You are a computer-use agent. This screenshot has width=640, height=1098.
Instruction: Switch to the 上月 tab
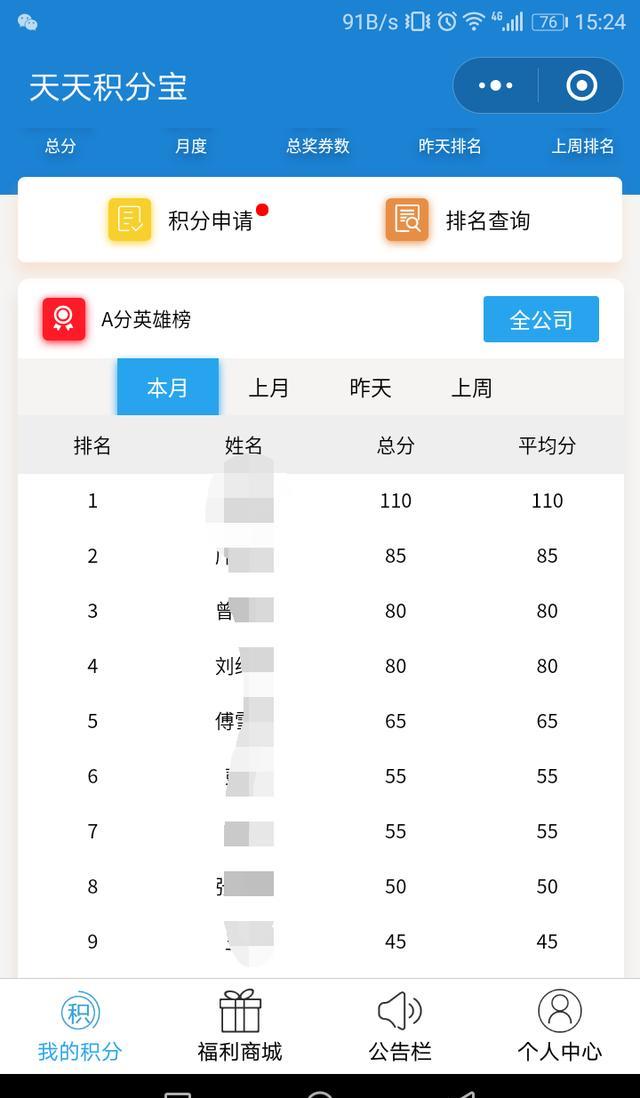tap(268, 388)
